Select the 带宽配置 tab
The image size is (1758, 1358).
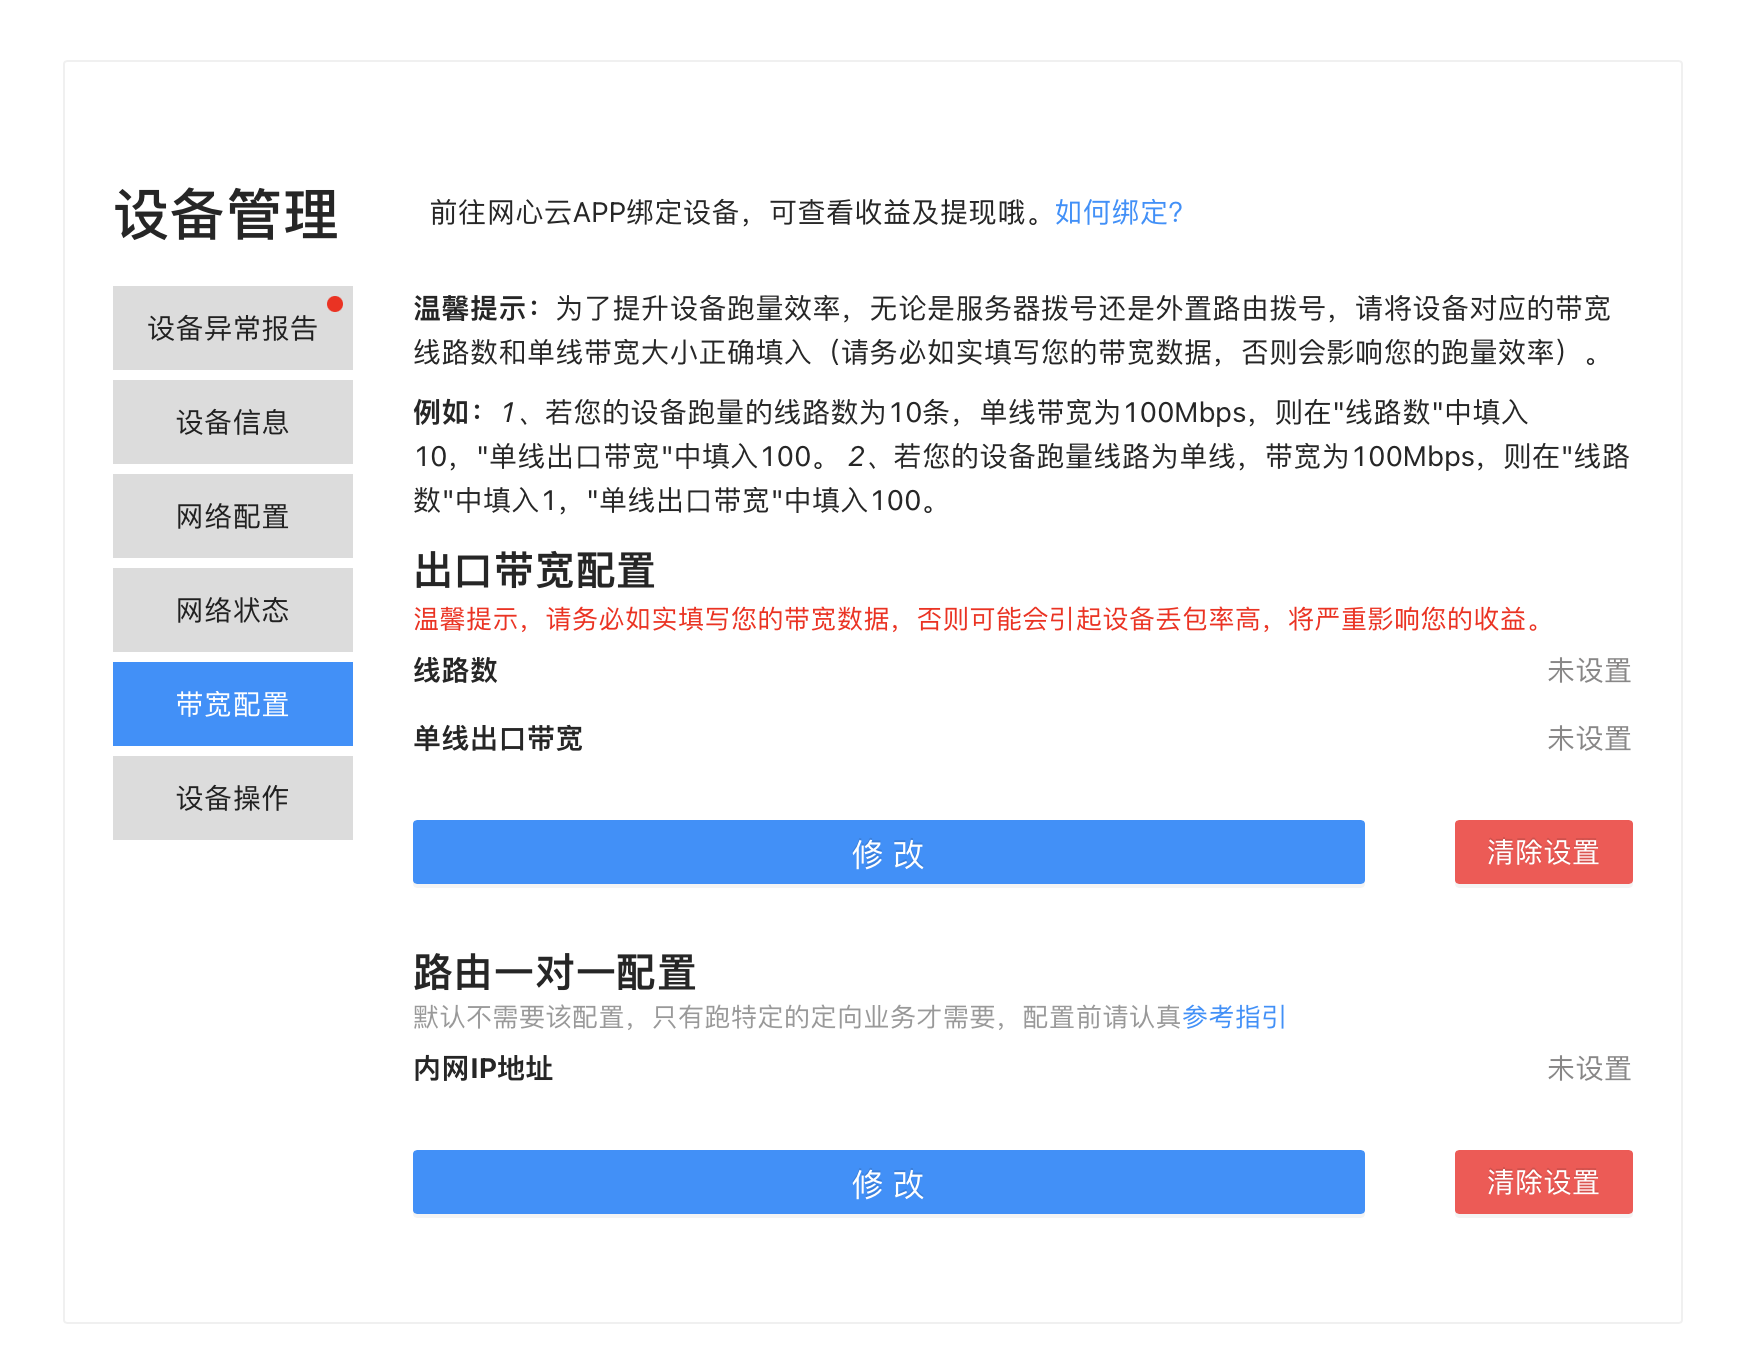tap(232, 704)
